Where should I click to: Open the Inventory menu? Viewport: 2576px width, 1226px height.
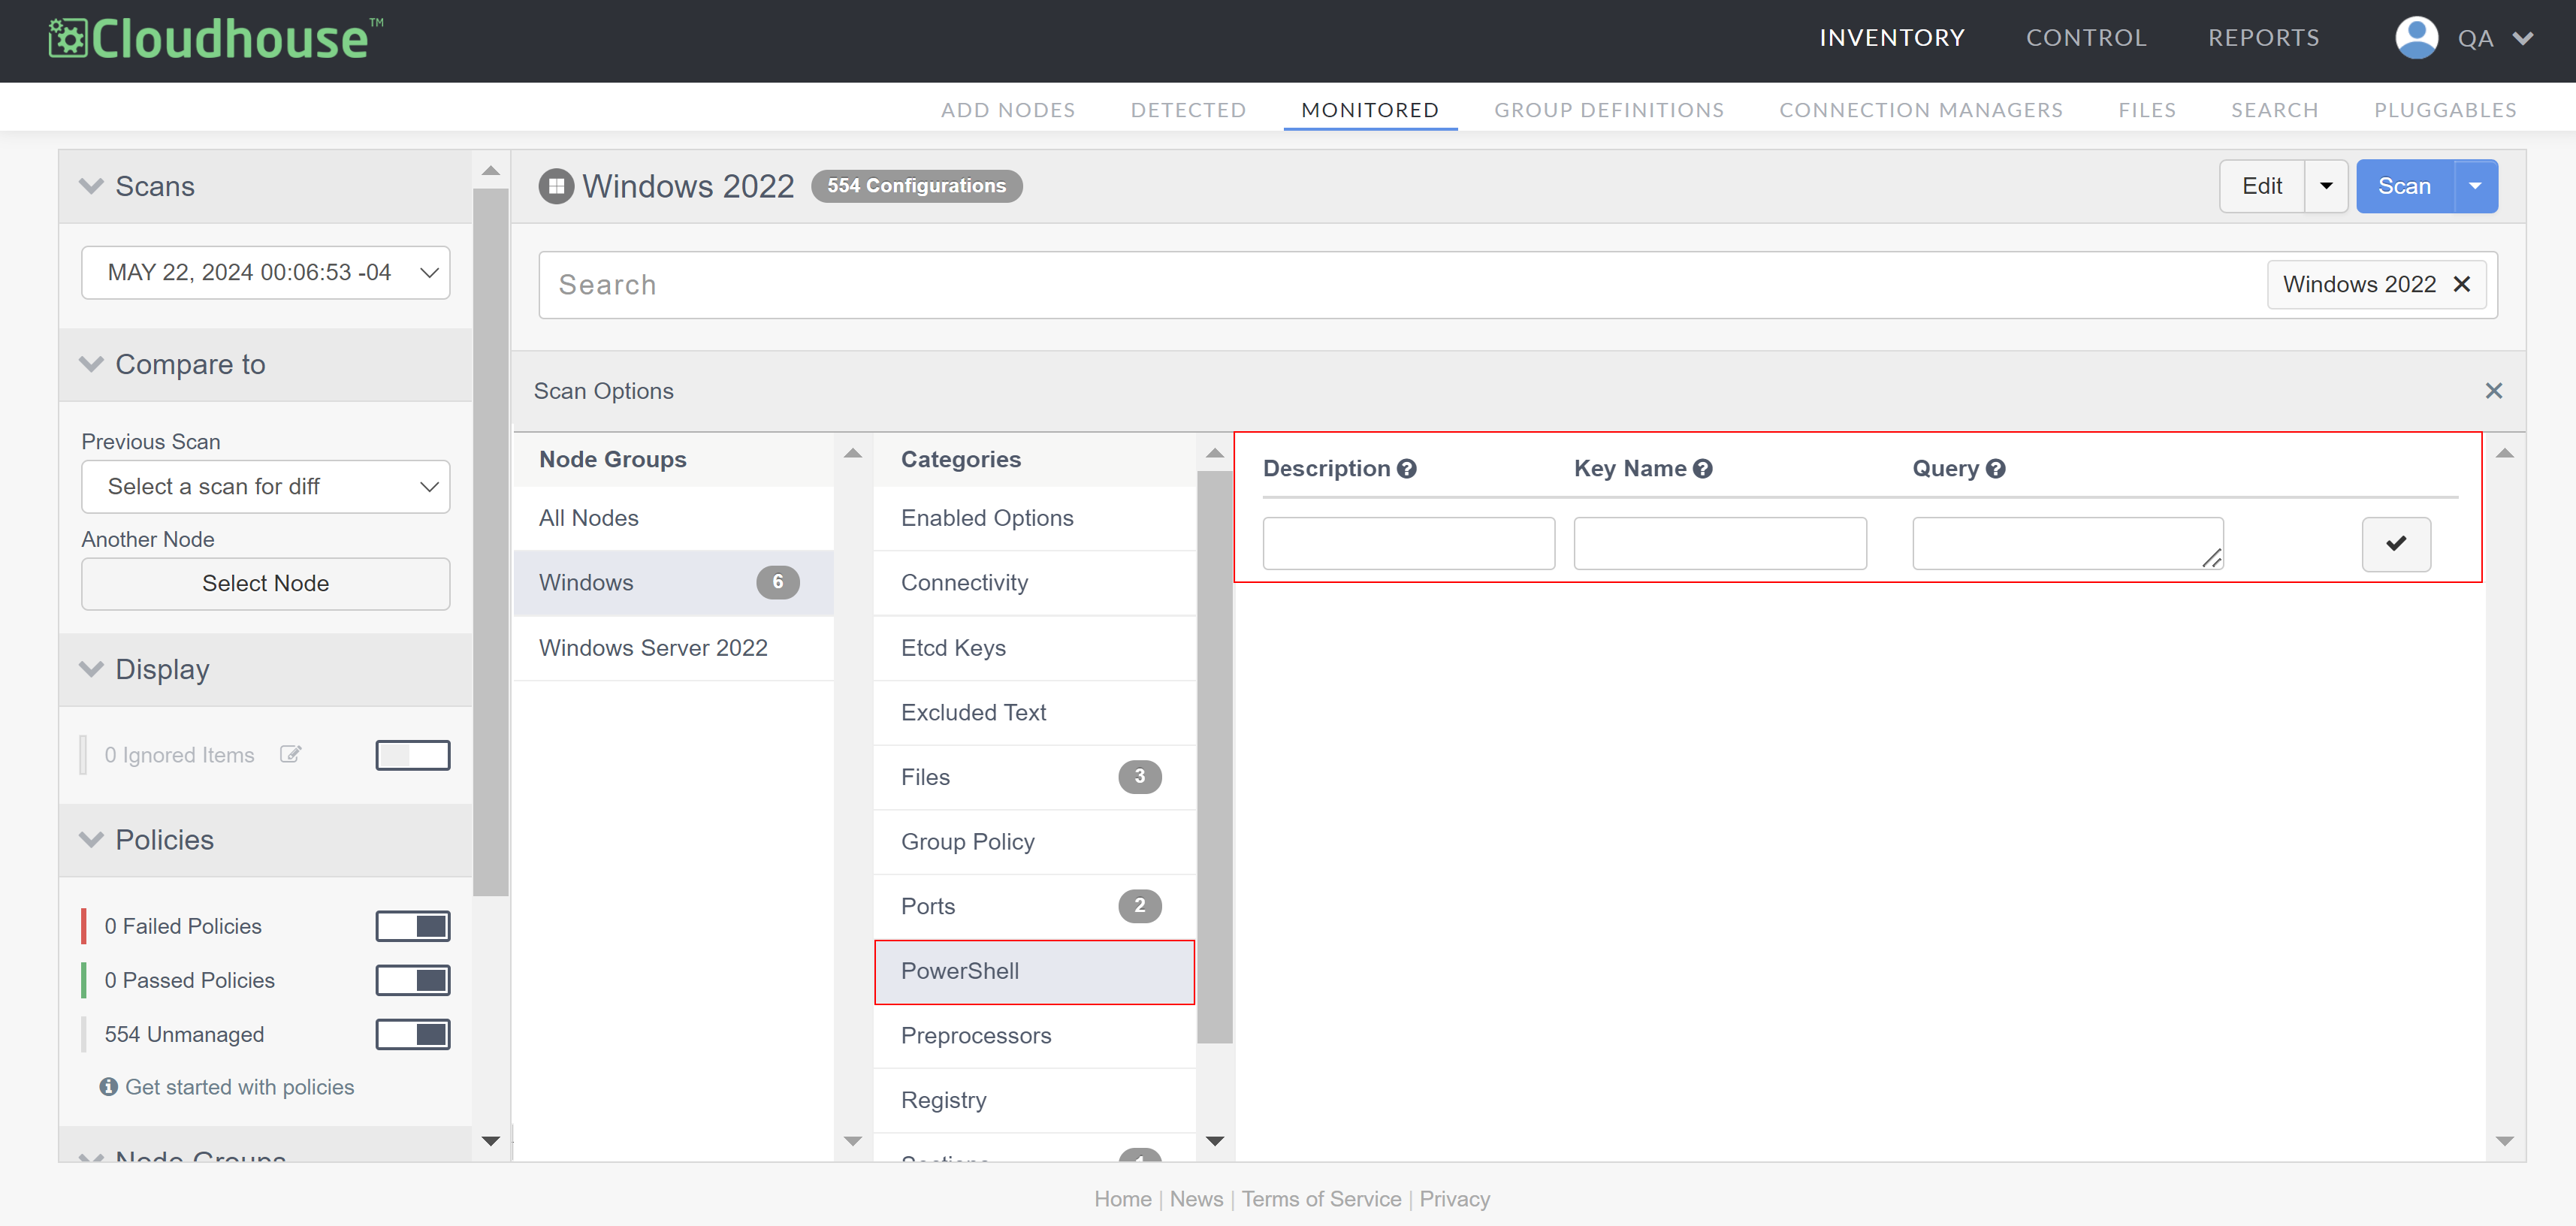click(1892, 38)
